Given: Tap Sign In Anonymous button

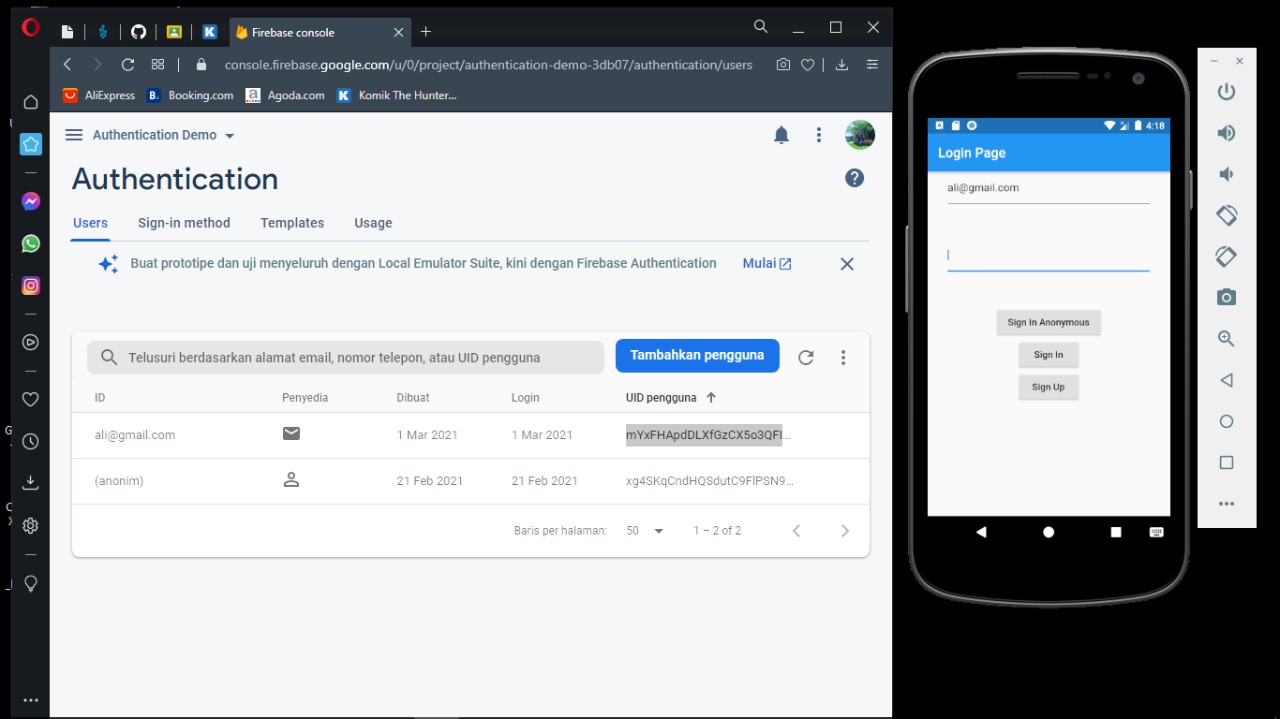Looking at the screenshot, I should [1048, 322].
